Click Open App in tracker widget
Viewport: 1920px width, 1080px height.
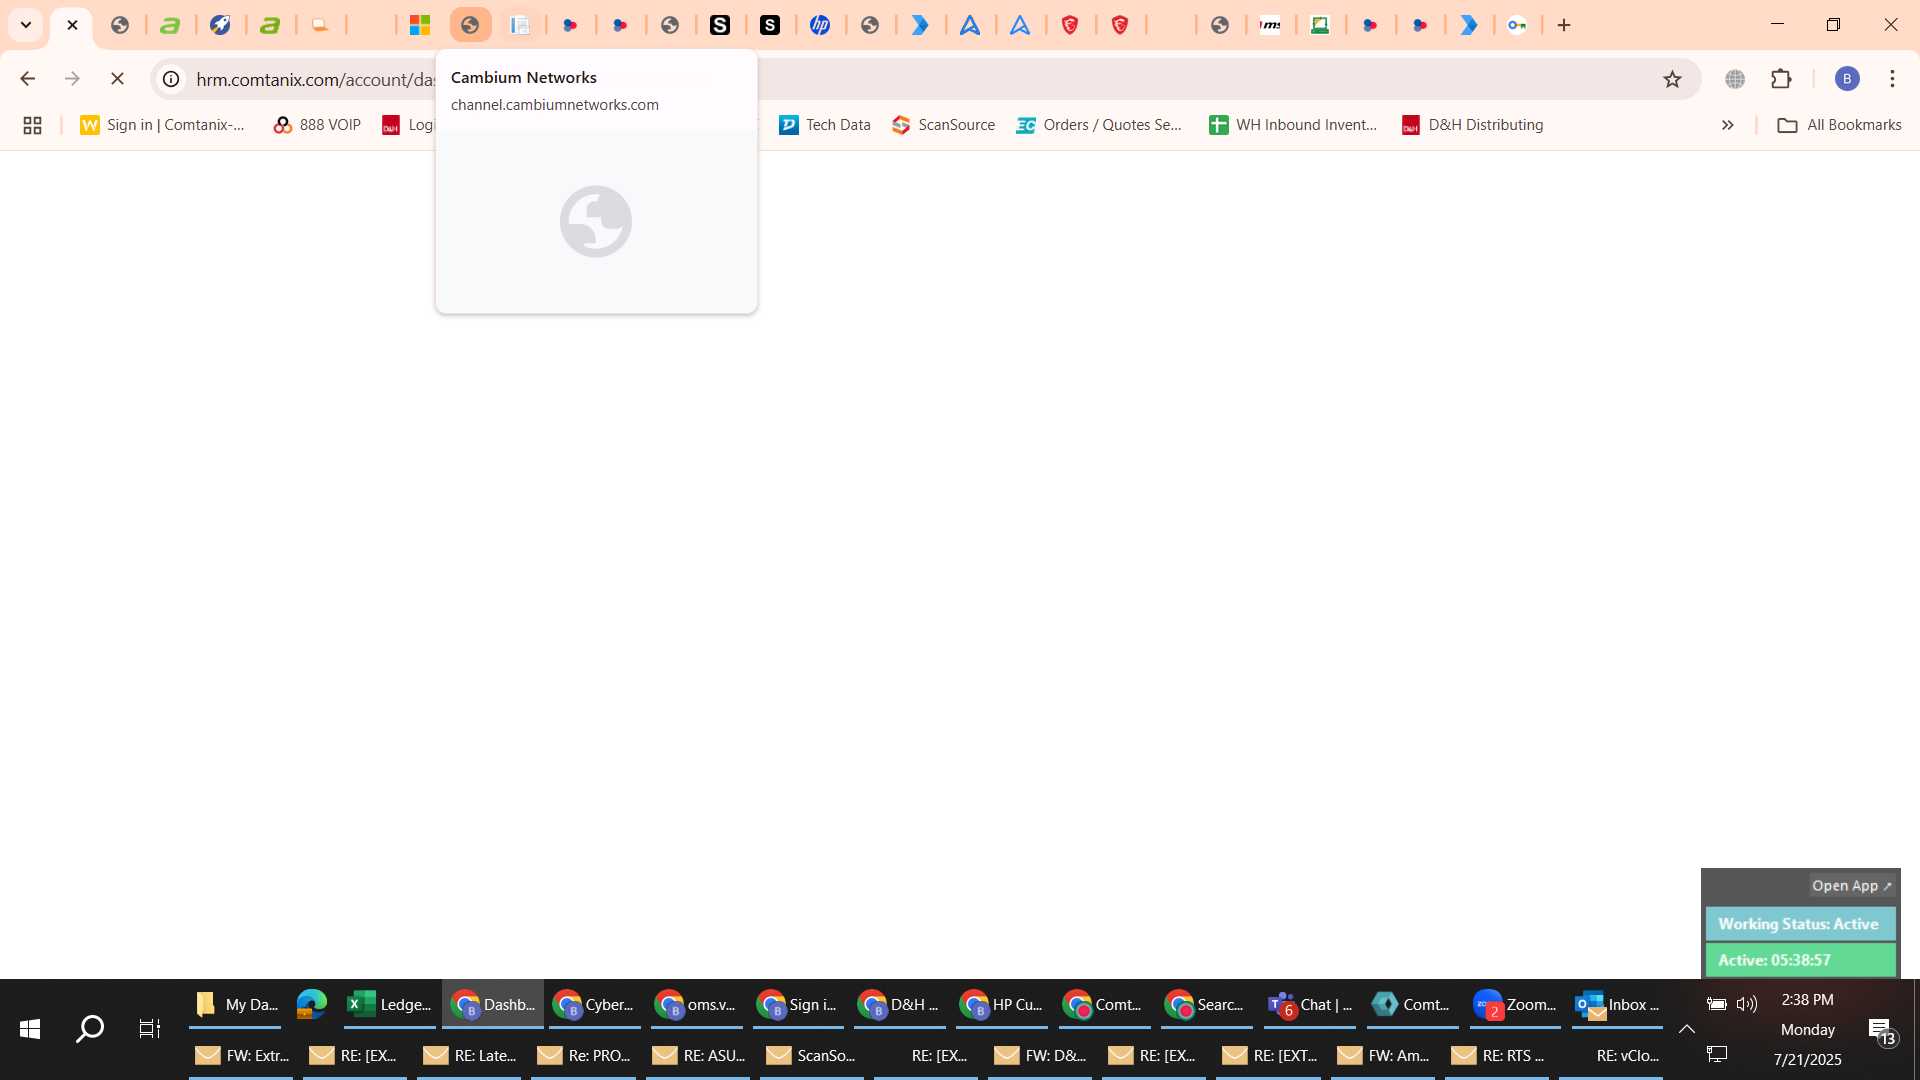click(1852, 886)
